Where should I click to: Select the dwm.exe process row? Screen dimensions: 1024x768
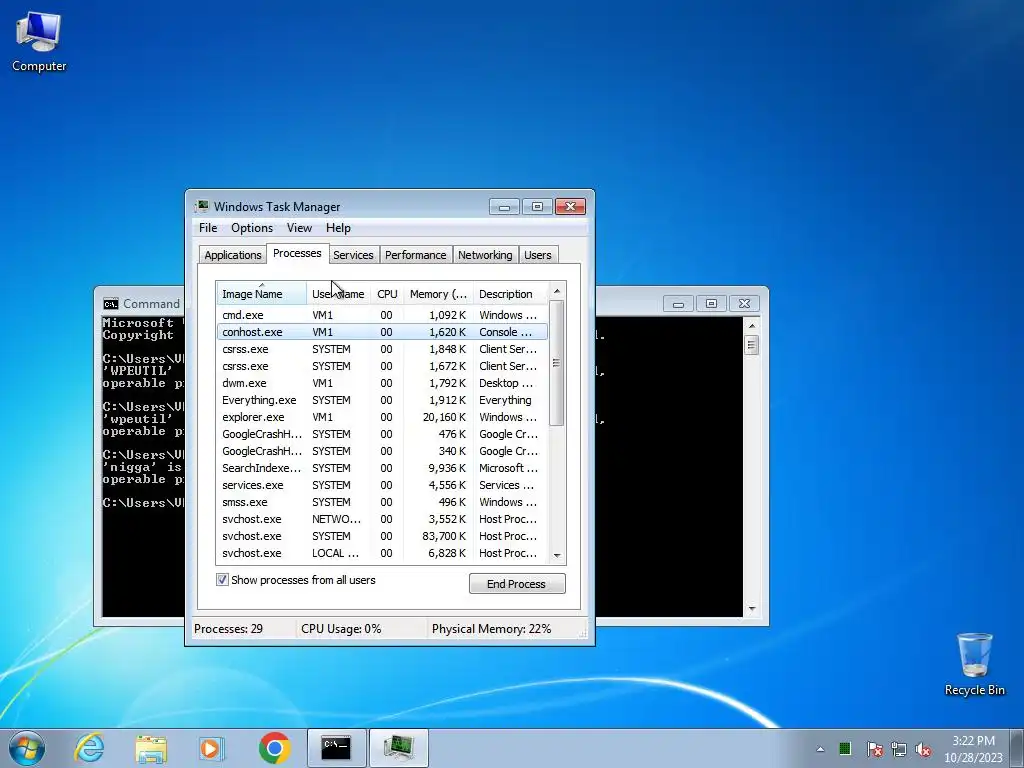382,383
